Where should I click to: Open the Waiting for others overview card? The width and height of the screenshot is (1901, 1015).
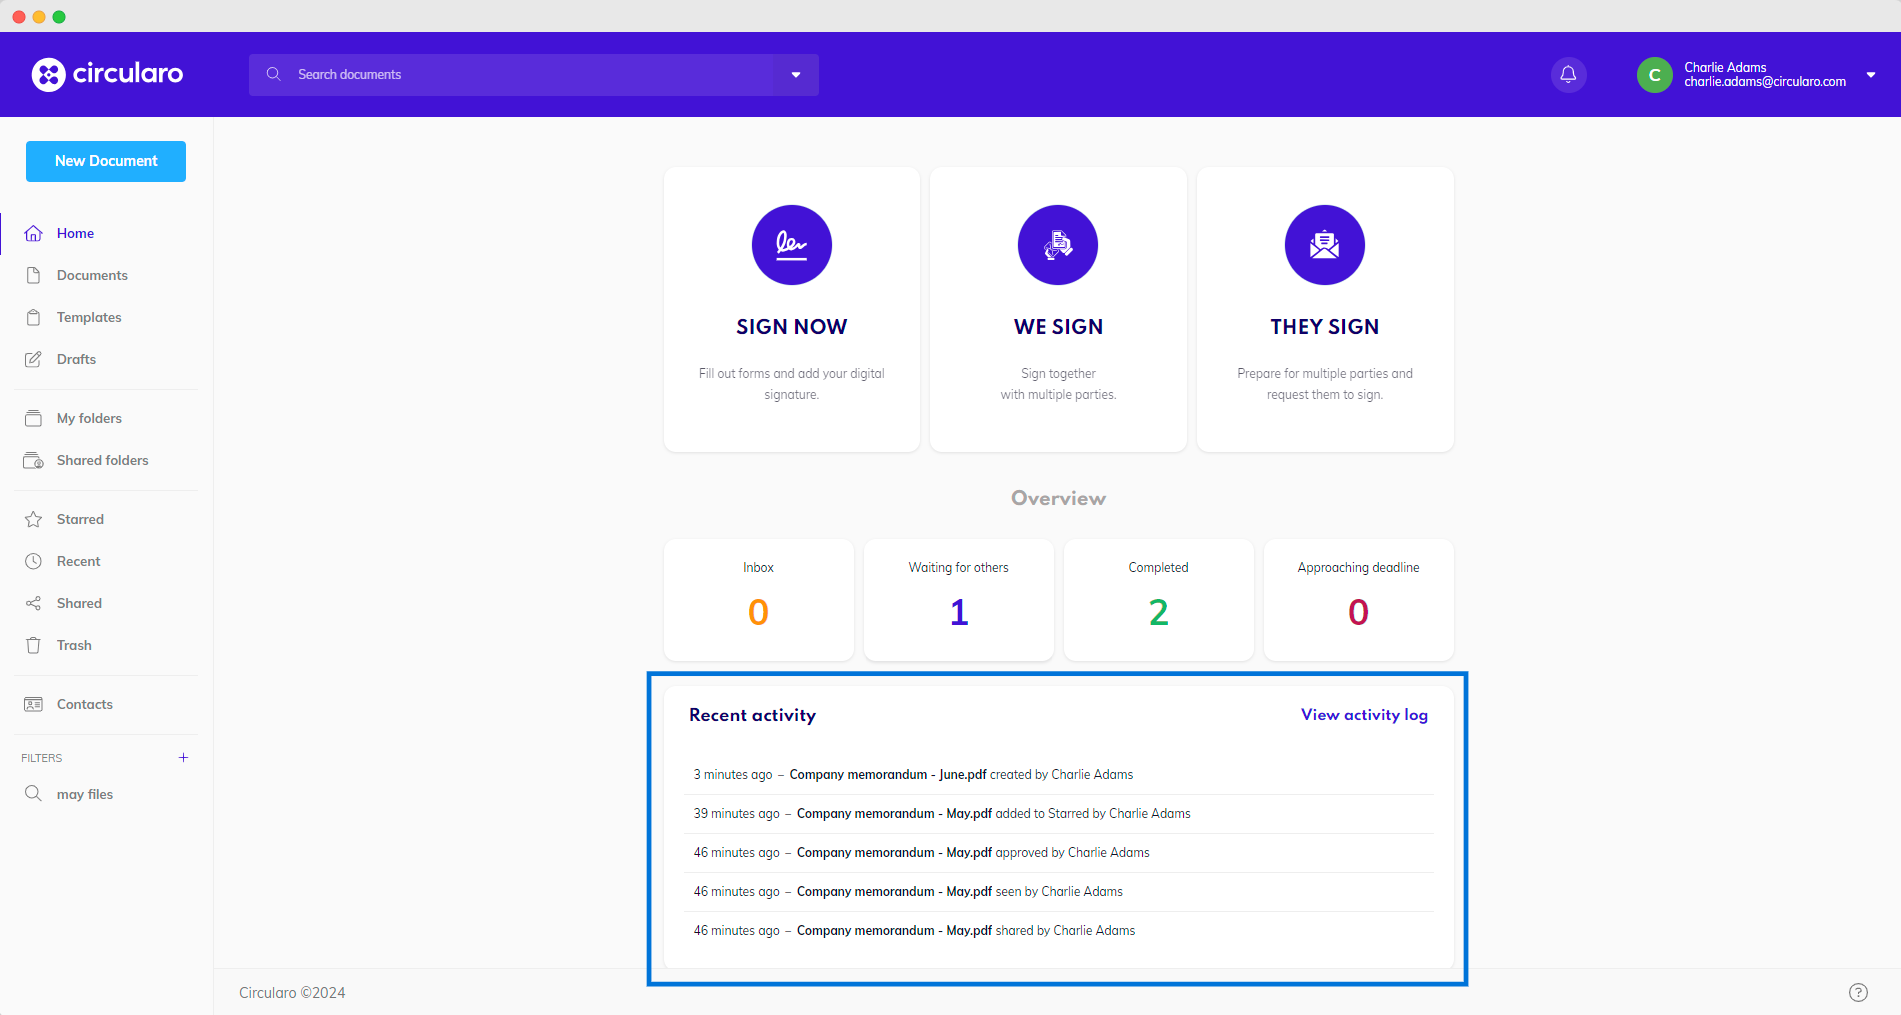(x=958, y=599)
